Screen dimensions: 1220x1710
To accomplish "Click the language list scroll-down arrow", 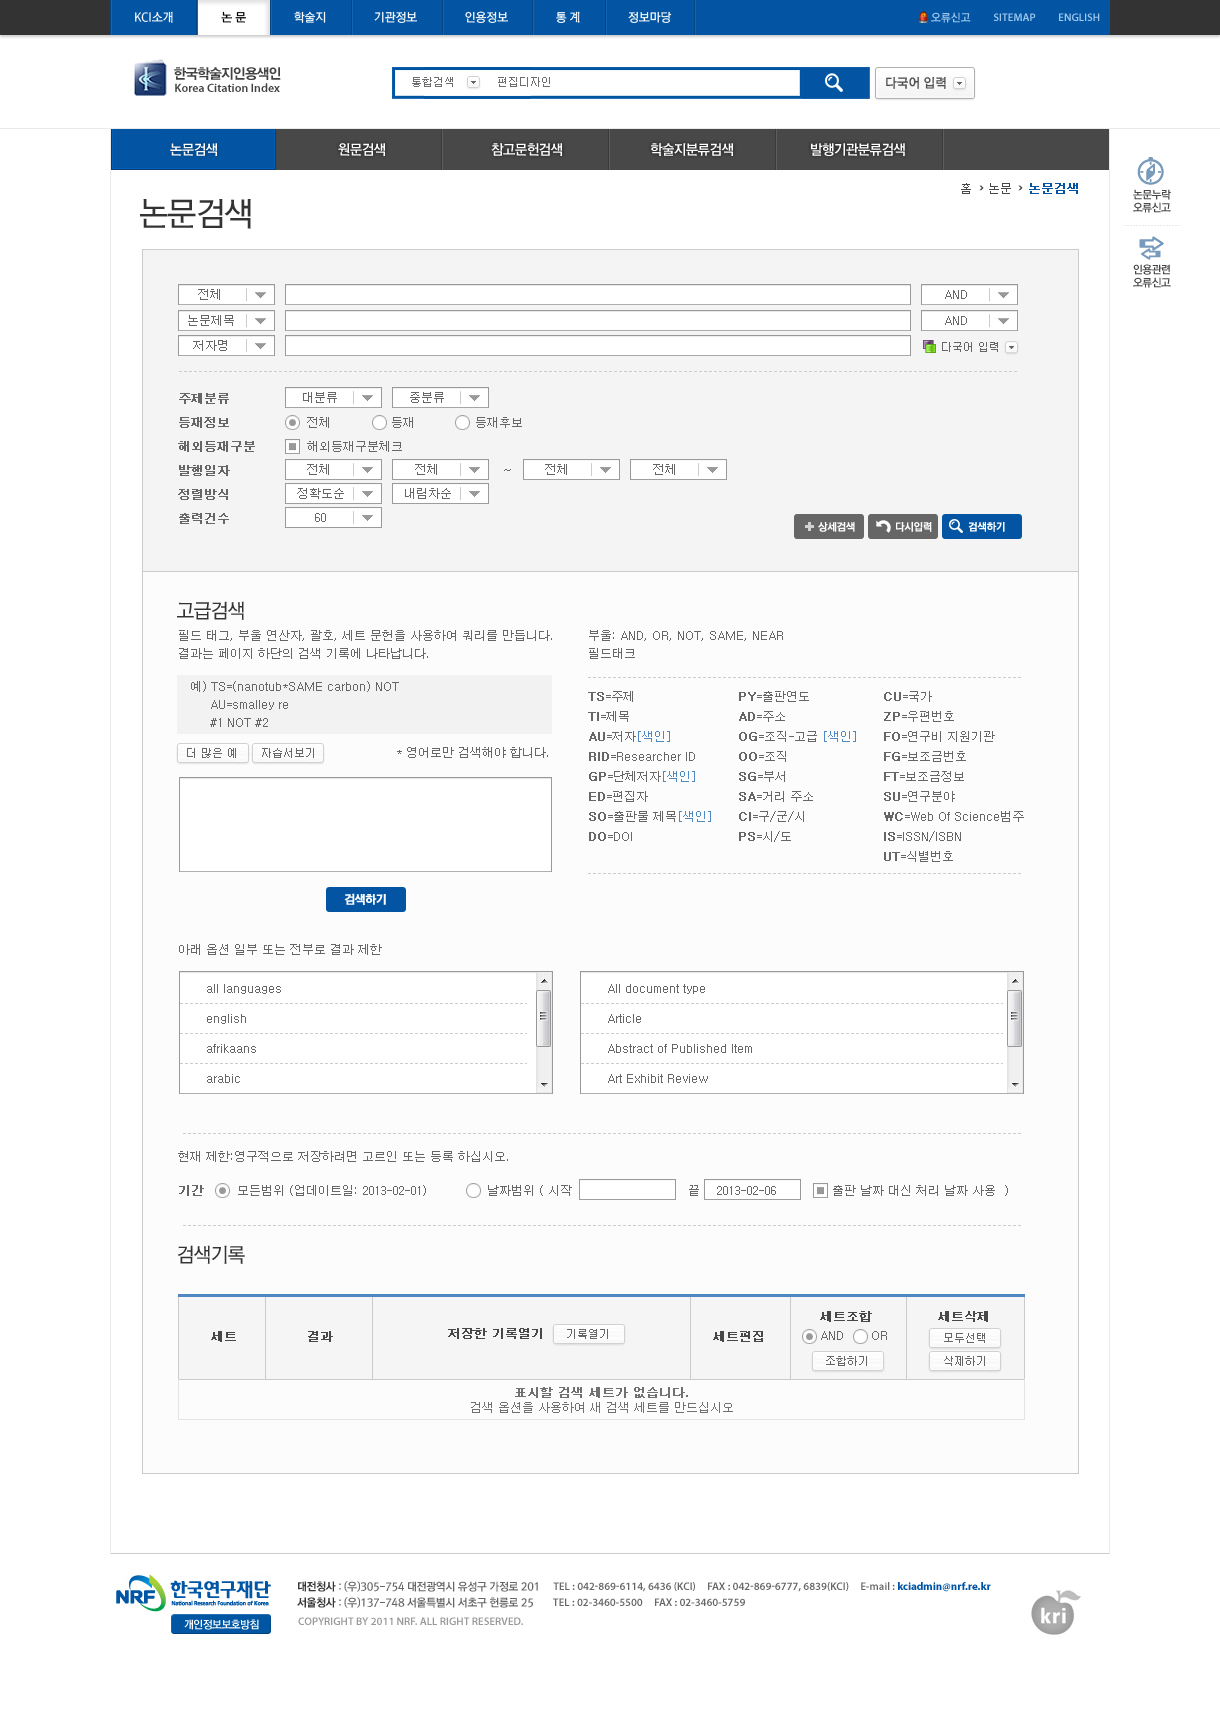I will [x=544, y=1085].
